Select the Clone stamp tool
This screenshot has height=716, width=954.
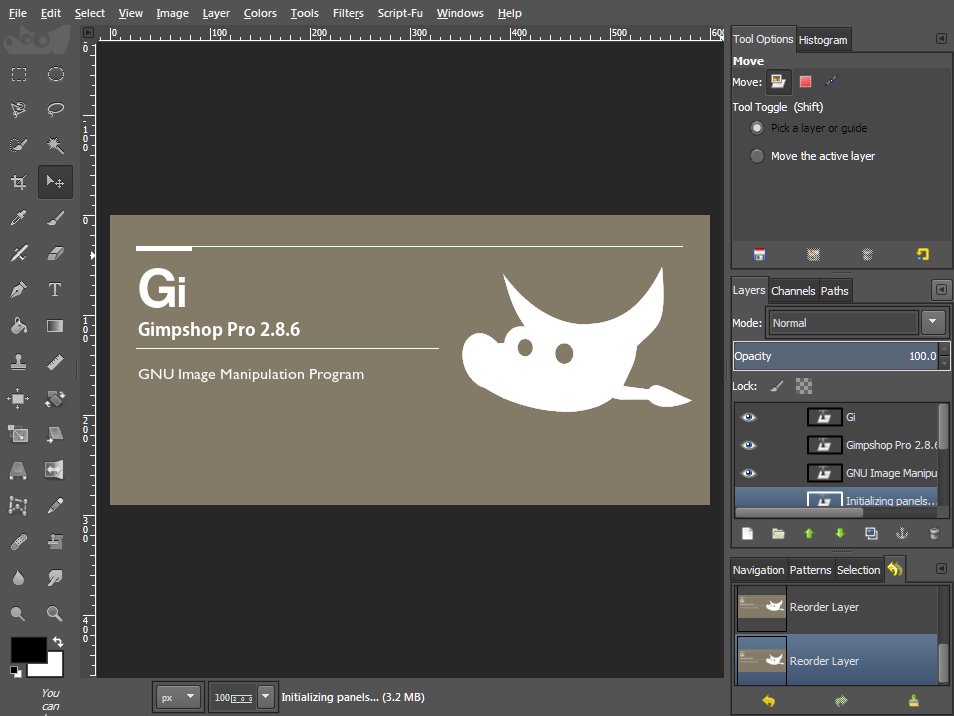(19, 362)
